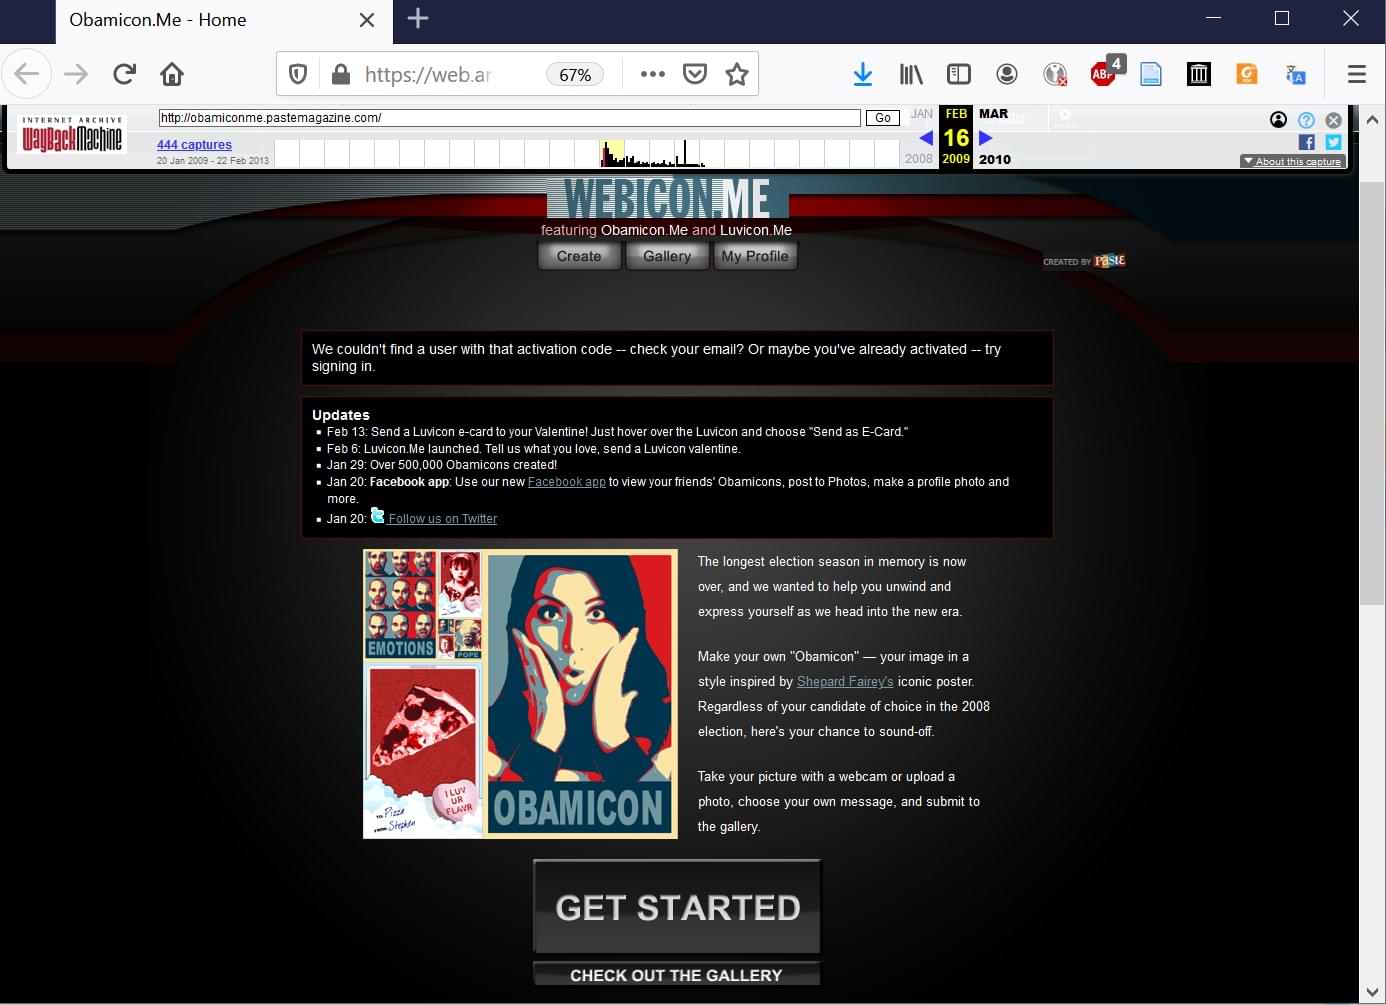The height and width of the screenshot is (1005, 1386).
Task: Open the Wayback help question mark icon
Action: tap(1306, 120)
